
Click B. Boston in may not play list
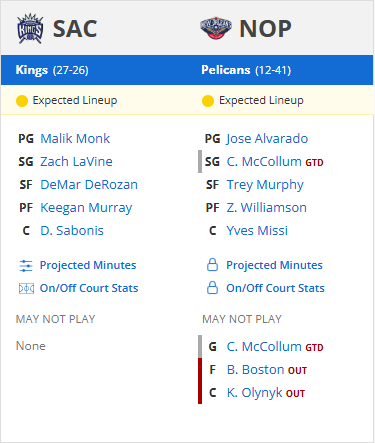point(255,370)
